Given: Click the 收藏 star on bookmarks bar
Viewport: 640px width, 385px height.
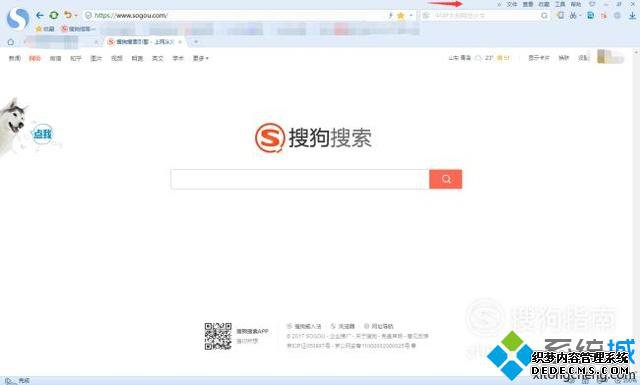Looking at the screenshot, I should [45, 29].
